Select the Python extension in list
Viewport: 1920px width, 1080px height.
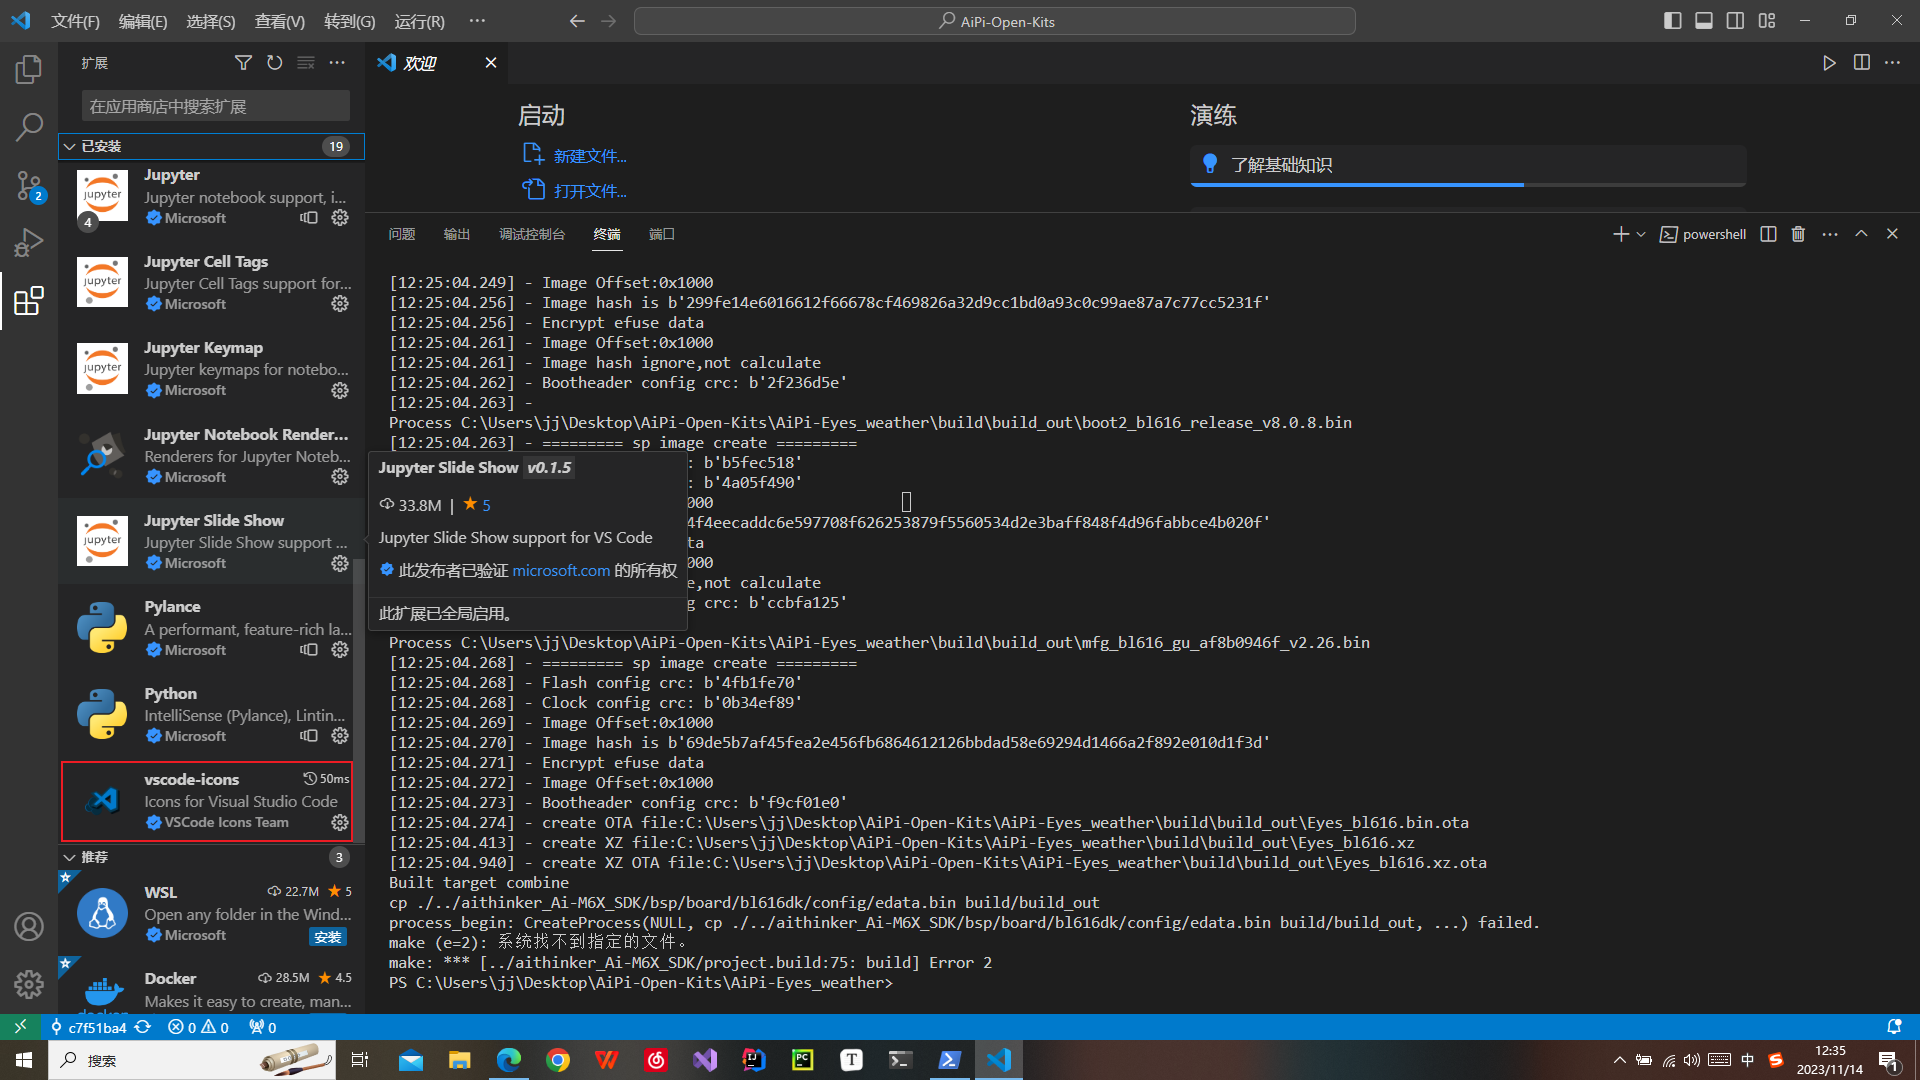pos(211,714)
